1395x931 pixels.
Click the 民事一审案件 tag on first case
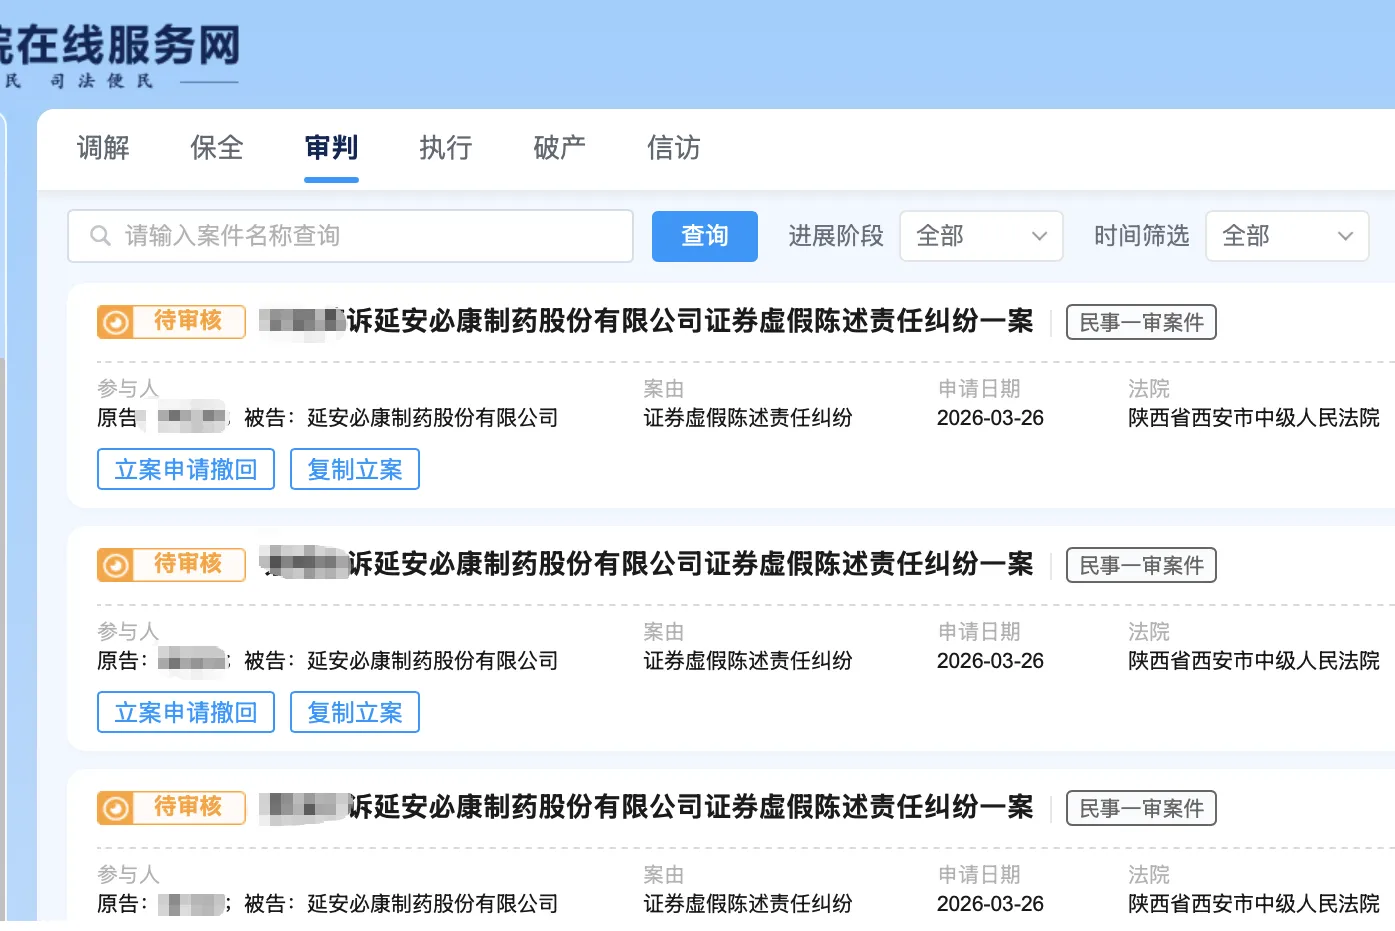pos(1140,321)
